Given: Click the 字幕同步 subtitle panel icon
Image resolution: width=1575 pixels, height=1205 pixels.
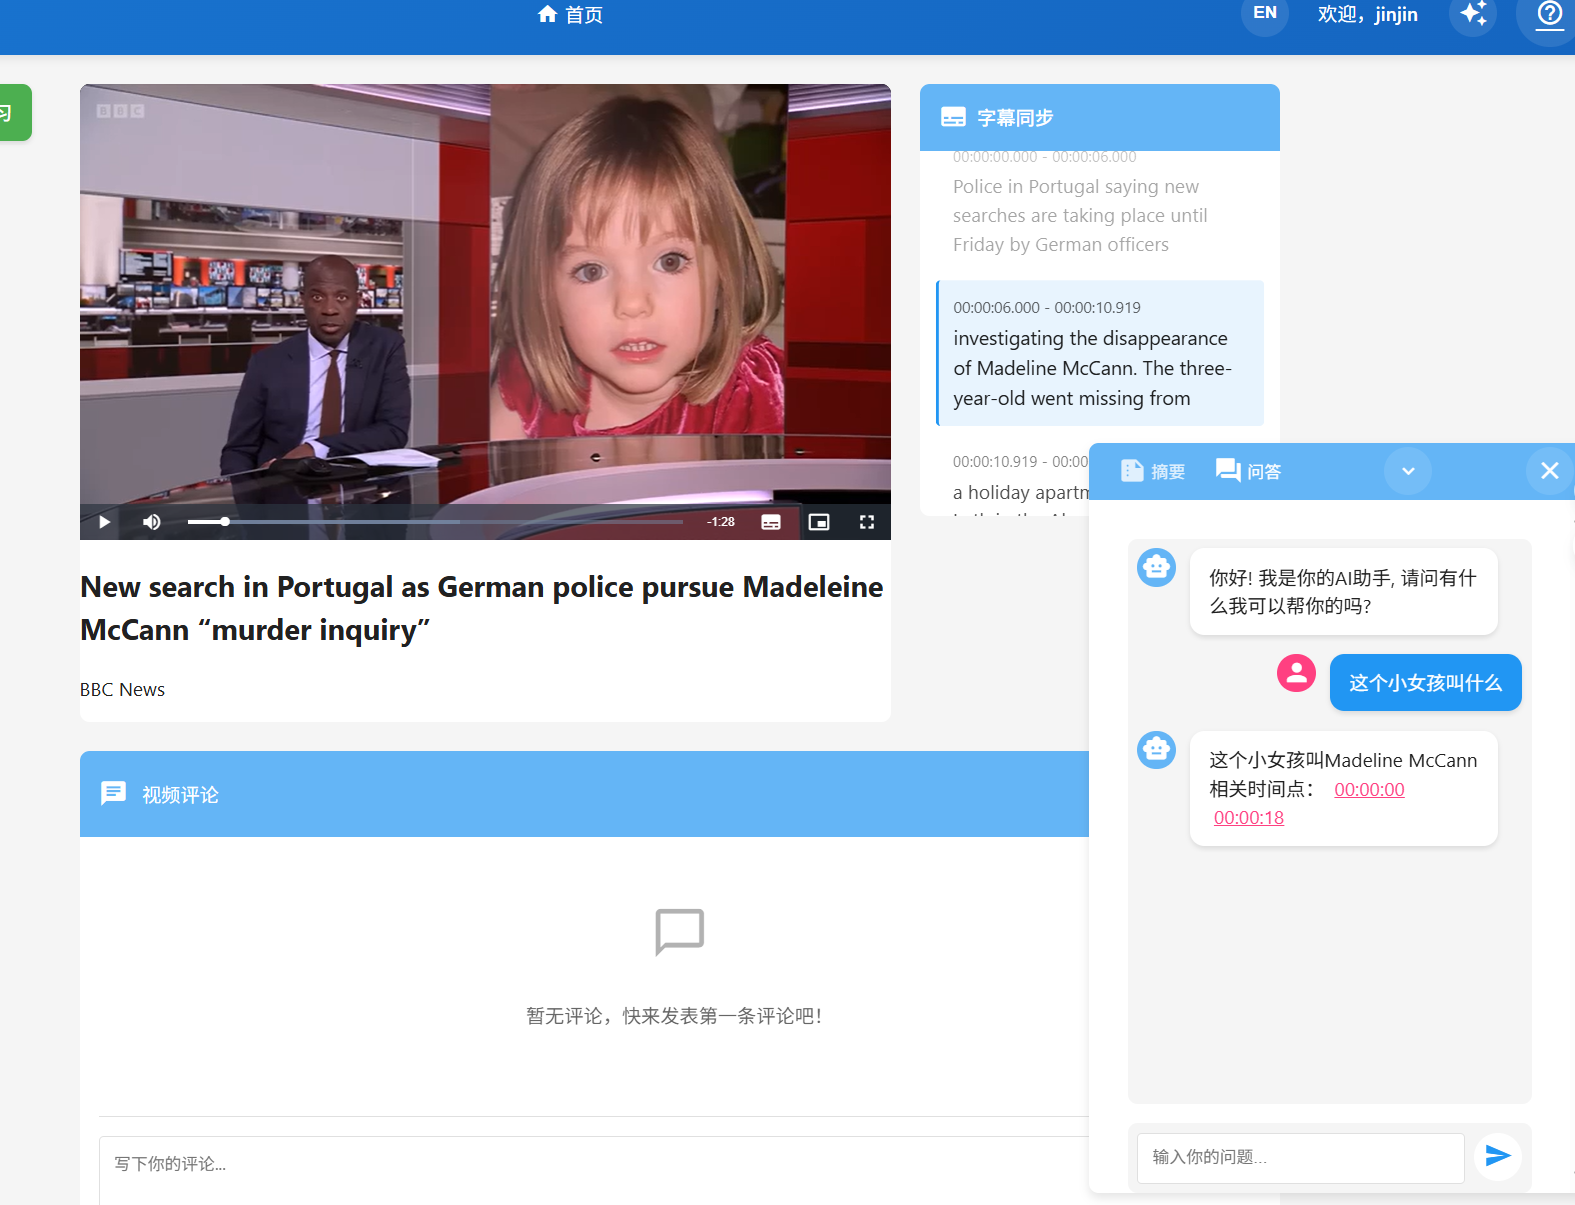Looking at the screenshot, I should click(953, 117).
